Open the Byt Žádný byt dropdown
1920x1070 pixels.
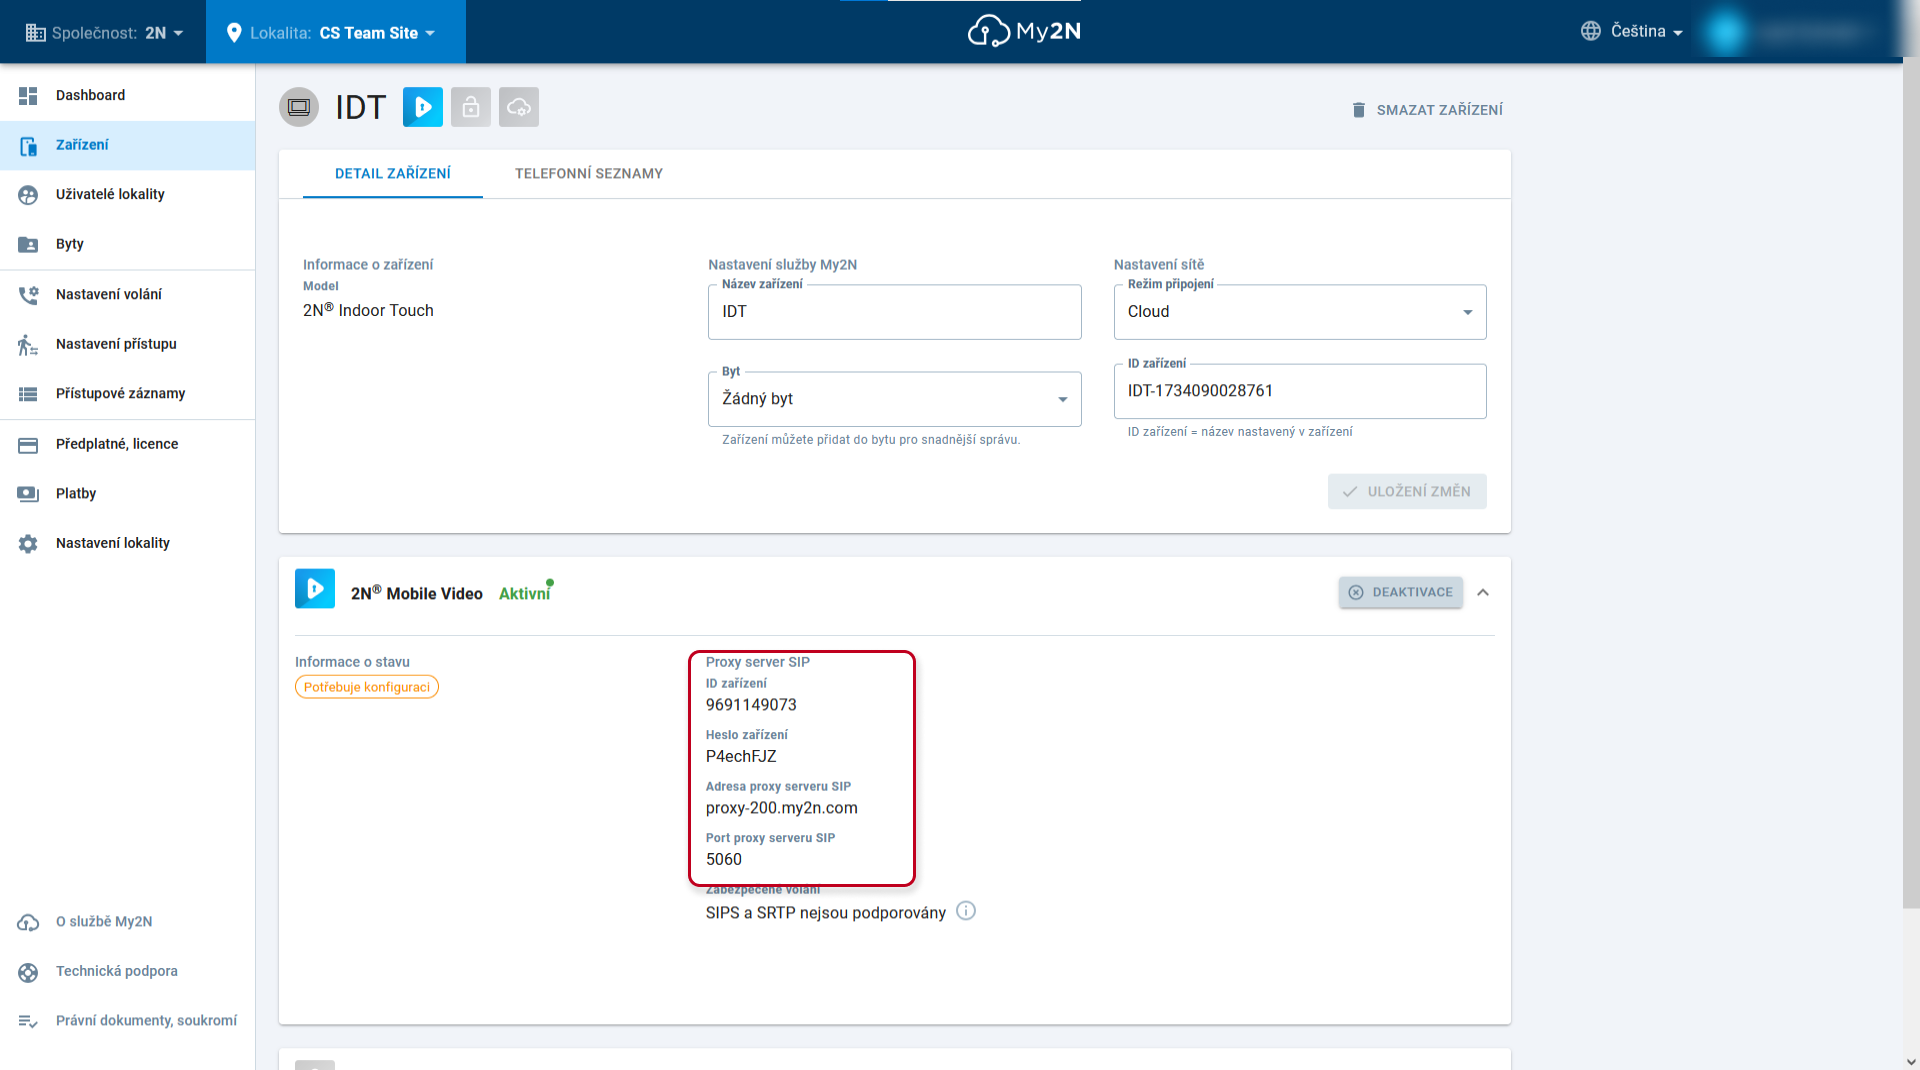click(895, 399)
